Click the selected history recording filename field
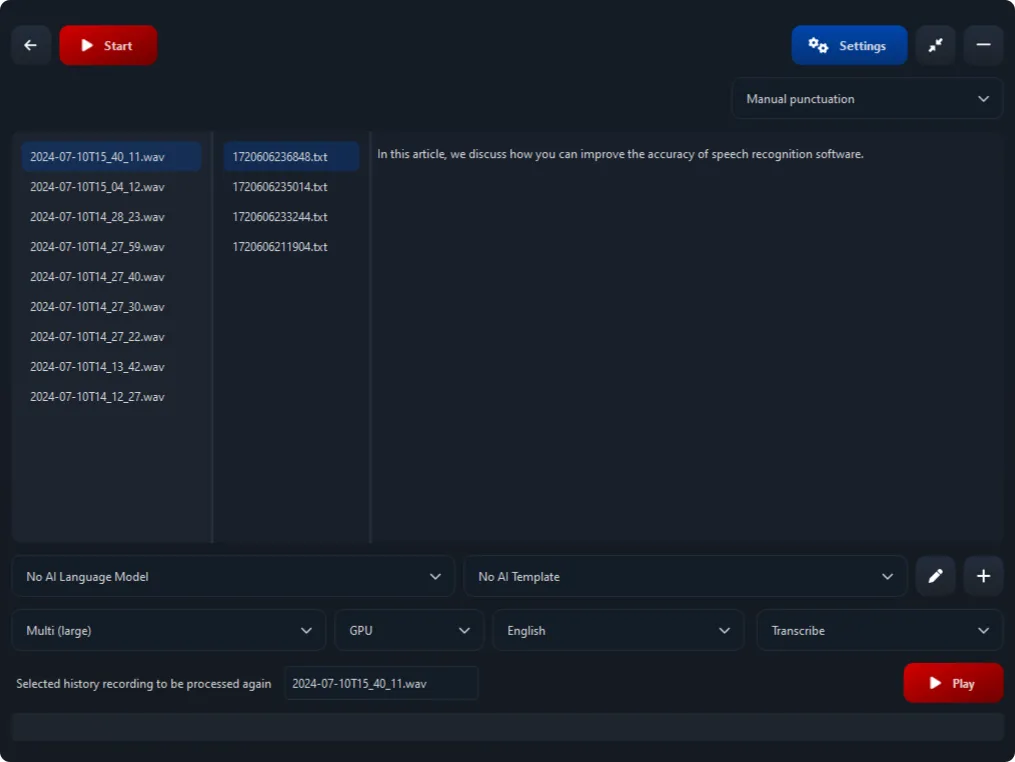 (x=381, y=684)
